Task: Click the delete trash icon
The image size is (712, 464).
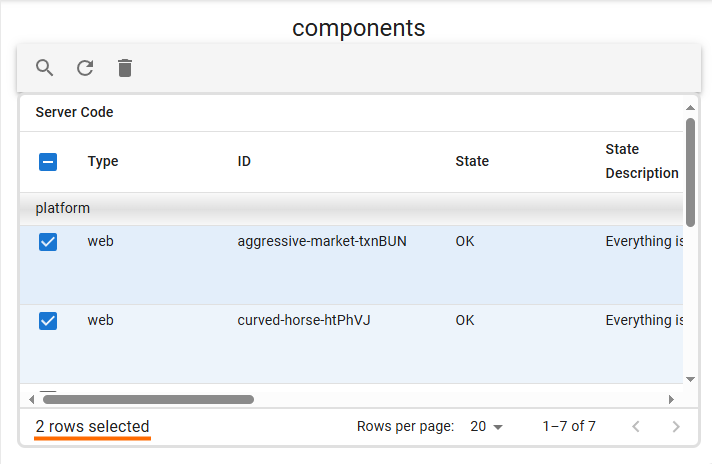Action: [125, 68]
